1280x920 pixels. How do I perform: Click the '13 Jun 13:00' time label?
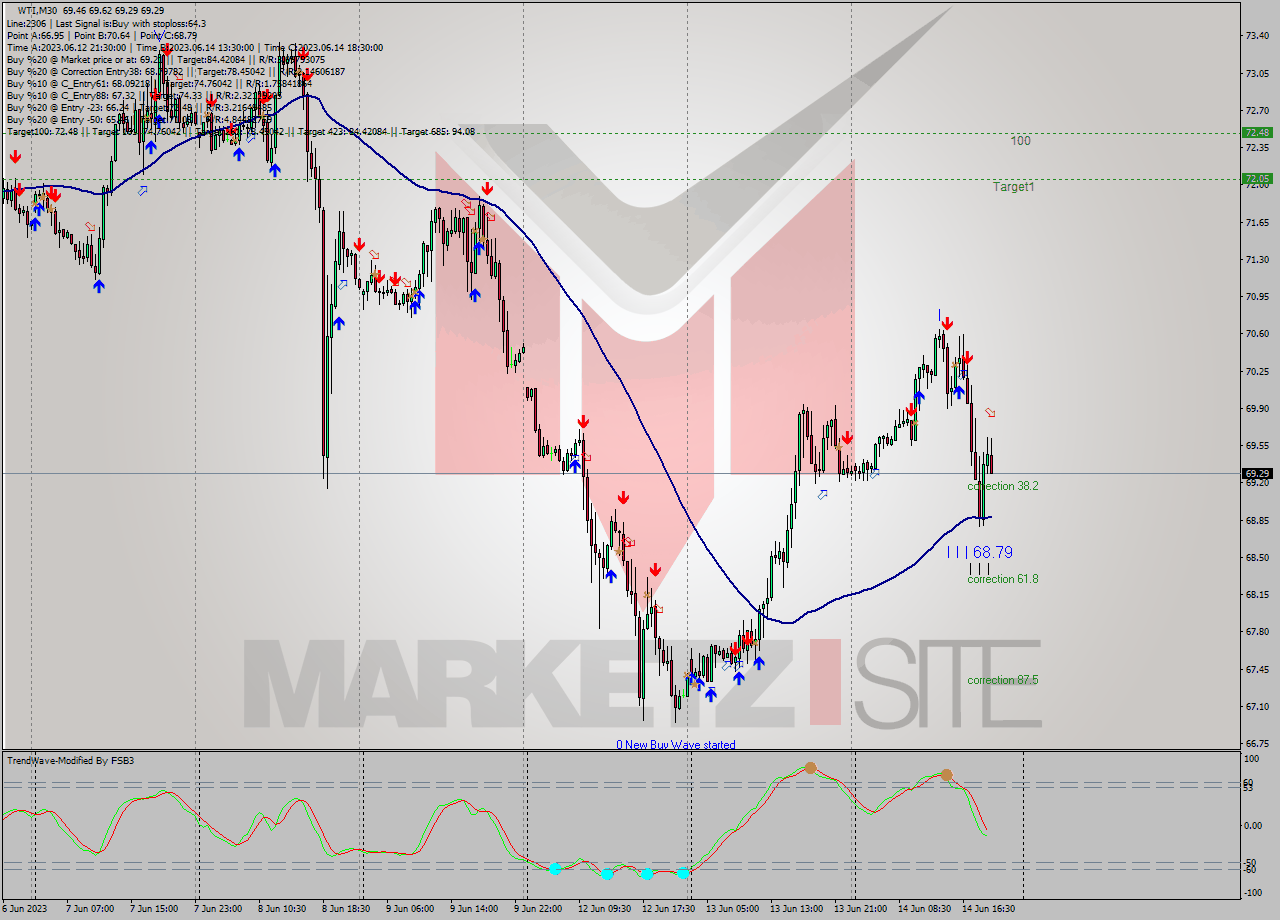[x=796, y=909]
